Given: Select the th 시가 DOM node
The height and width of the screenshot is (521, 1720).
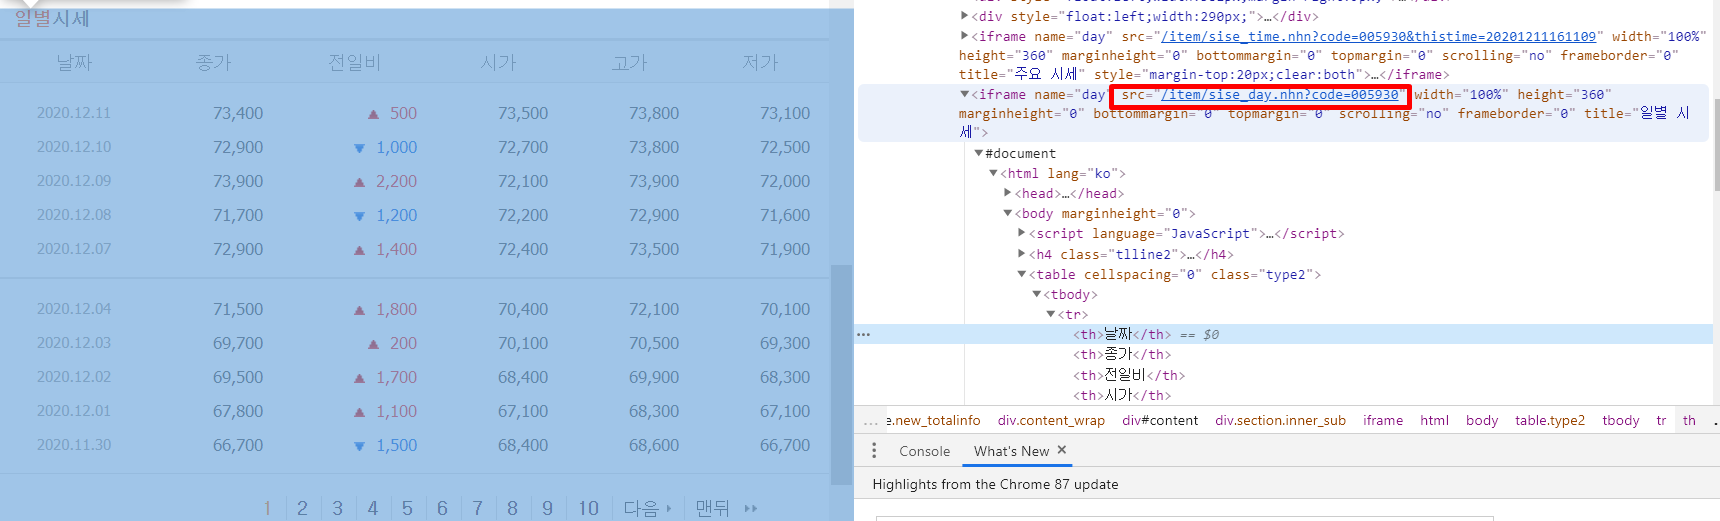Looking at the screenshot, I should 1122,395.
